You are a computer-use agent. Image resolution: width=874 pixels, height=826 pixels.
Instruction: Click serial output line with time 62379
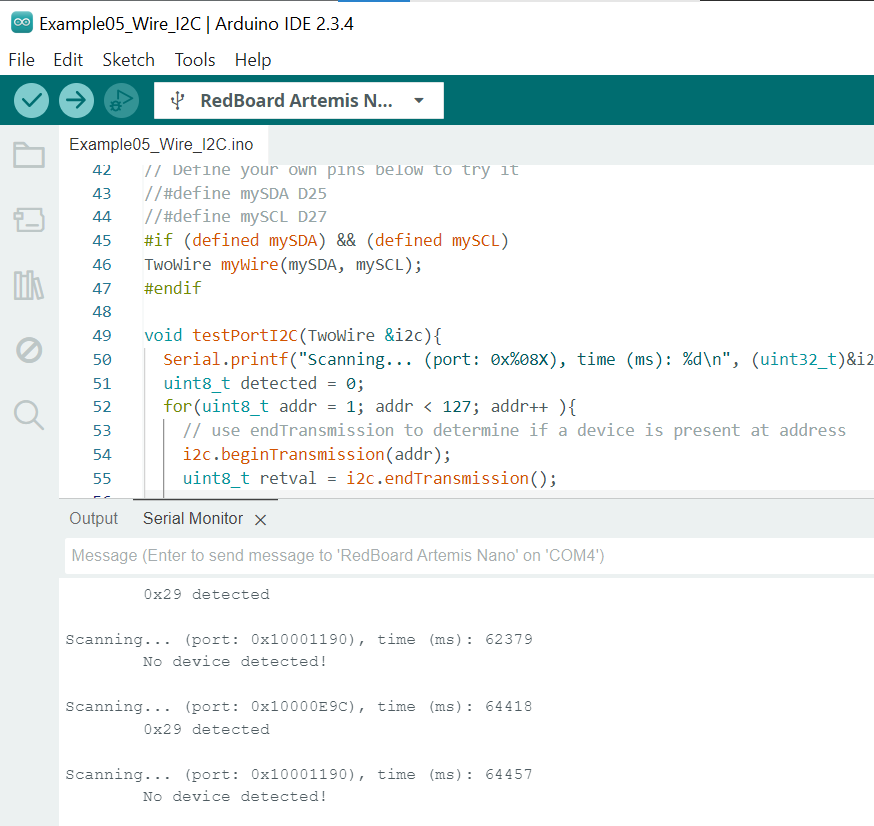(299, 639)
